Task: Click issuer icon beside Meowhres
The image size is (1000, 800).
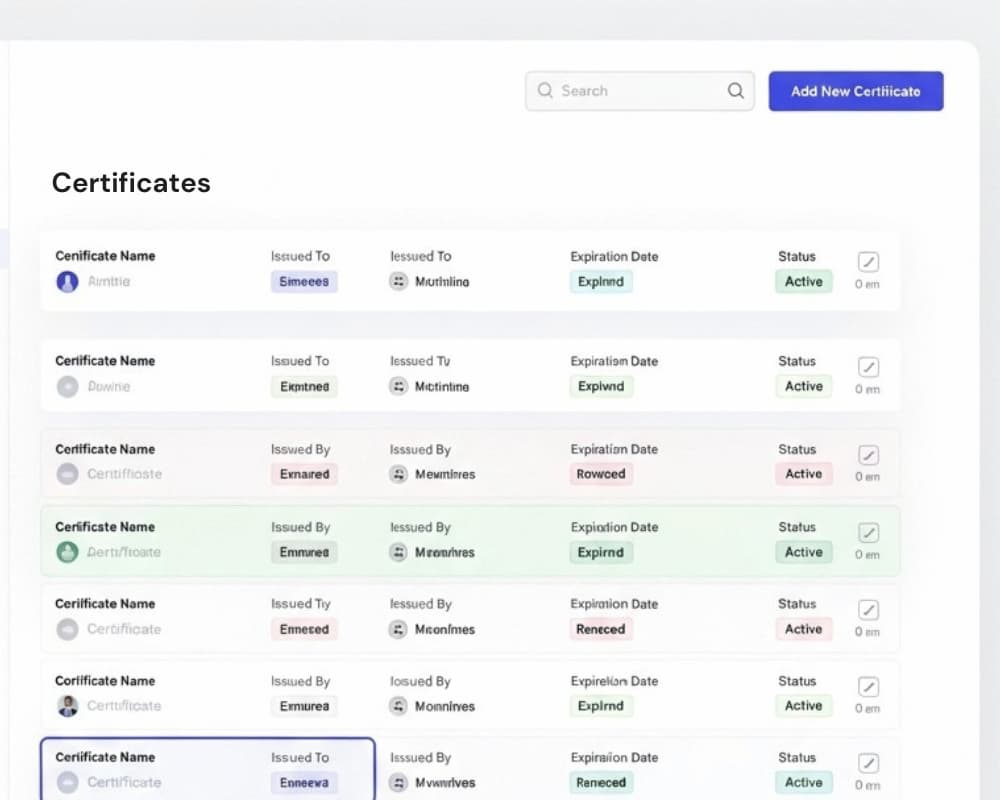Action: tap(399, 552)
